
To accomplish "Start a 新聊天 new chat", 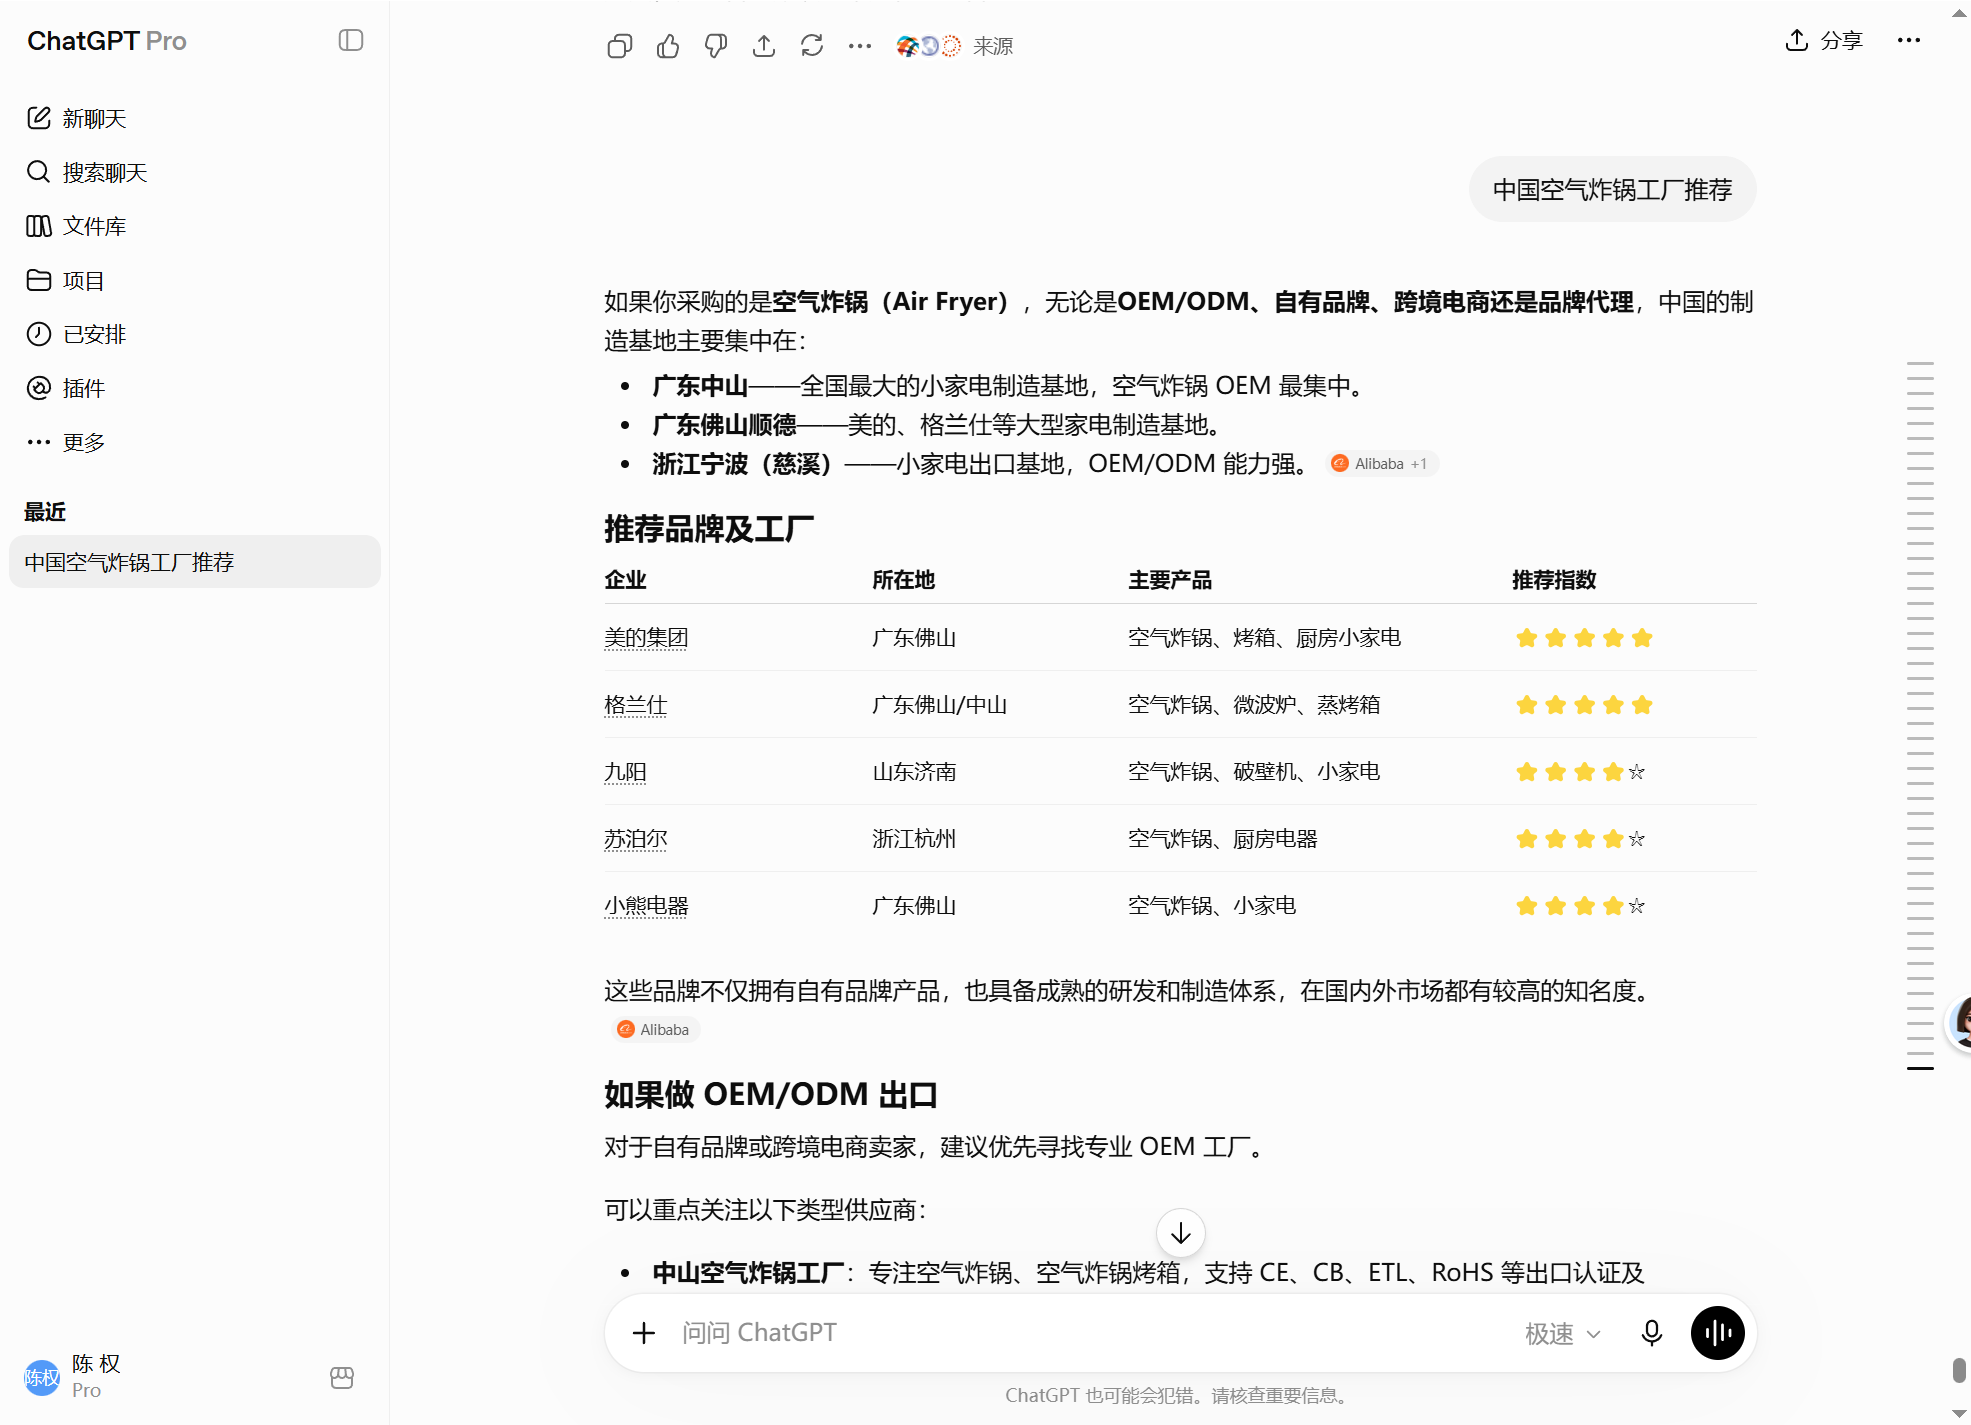I will pos(194,118).
